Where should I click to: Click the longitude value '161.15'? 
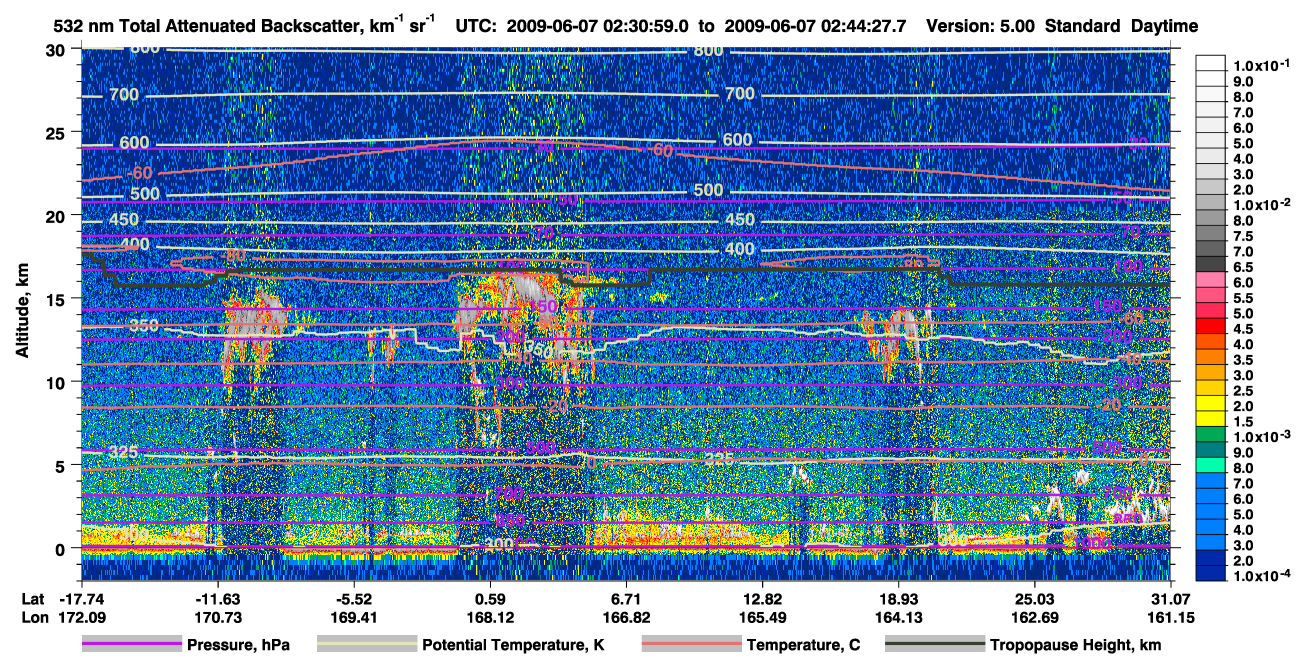click(1171, 617)
